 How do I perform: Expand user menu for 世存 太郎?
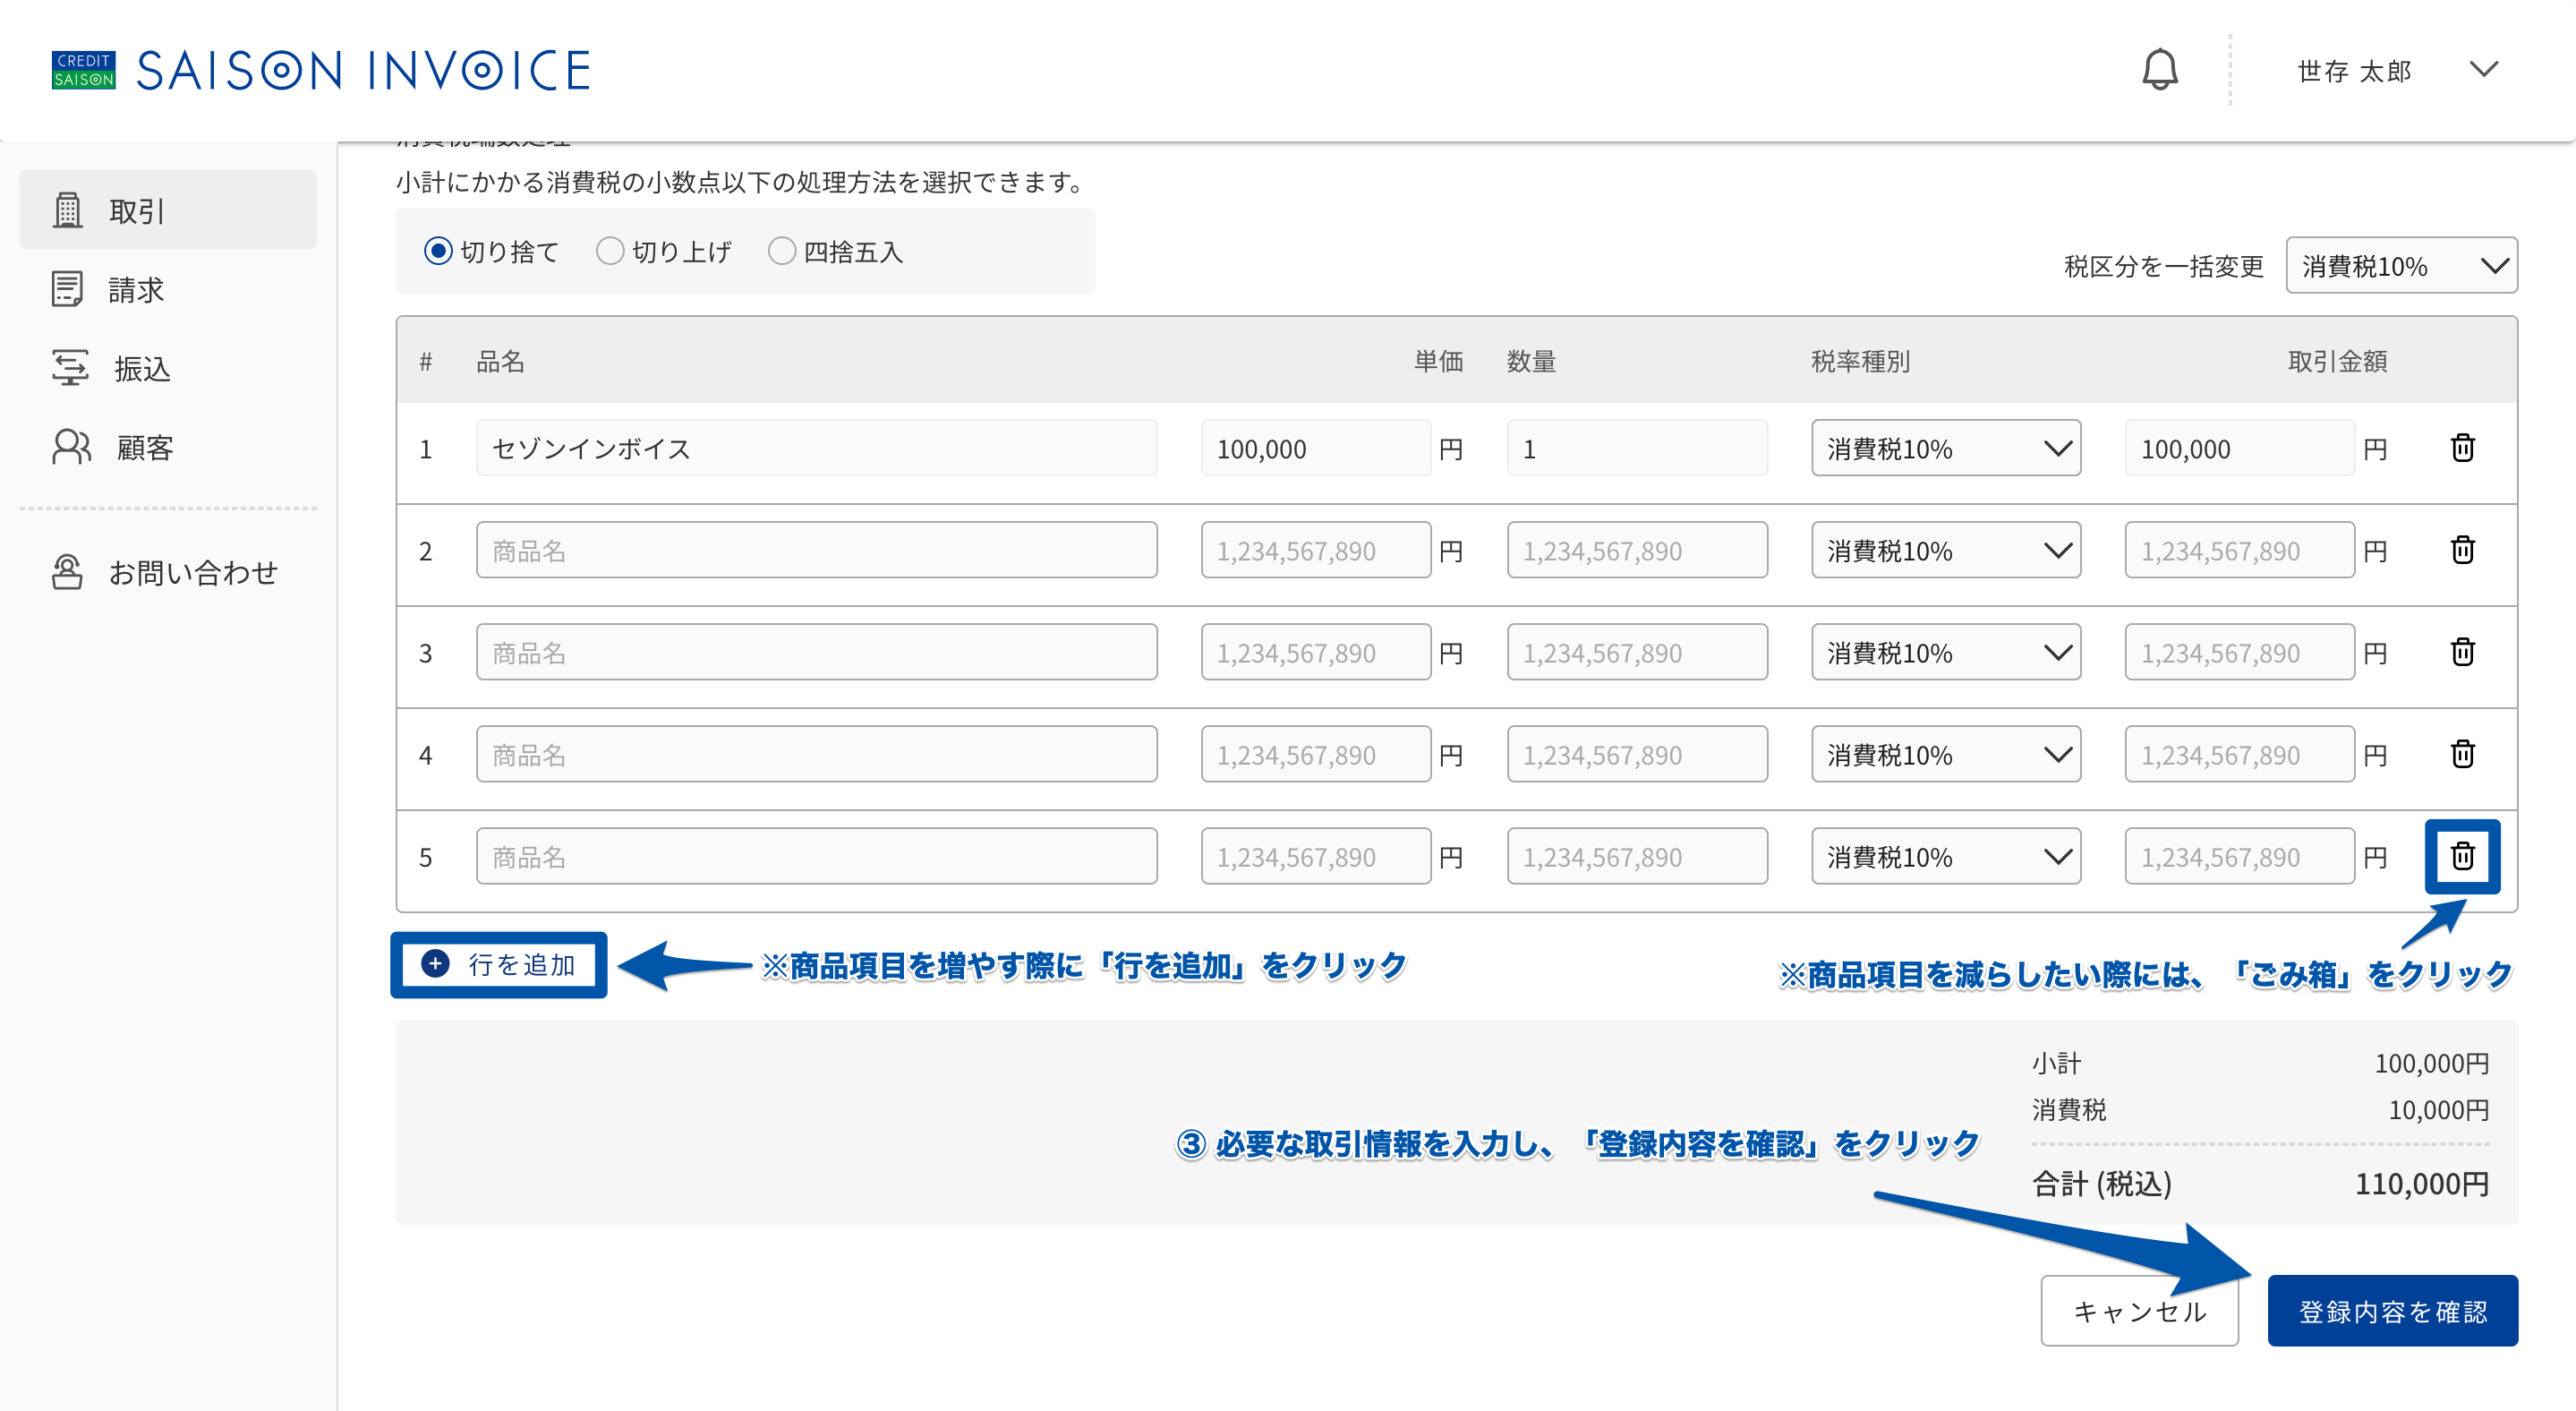click(x=2483, y=70)
